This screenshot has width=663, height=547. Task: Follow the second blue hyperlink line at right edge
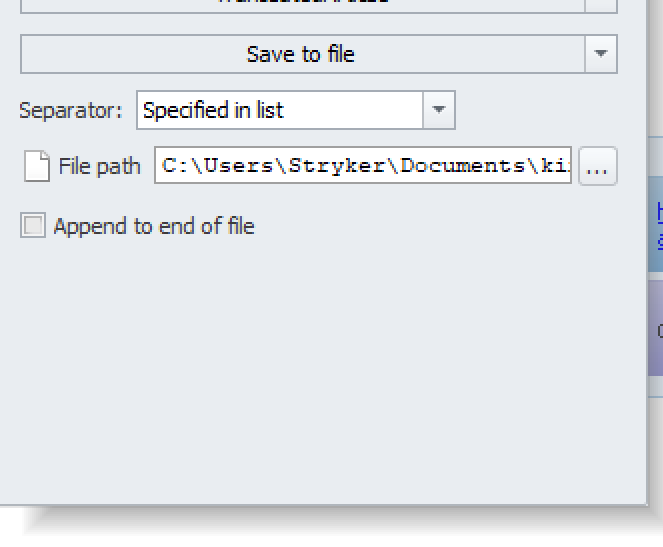[660, 240]
